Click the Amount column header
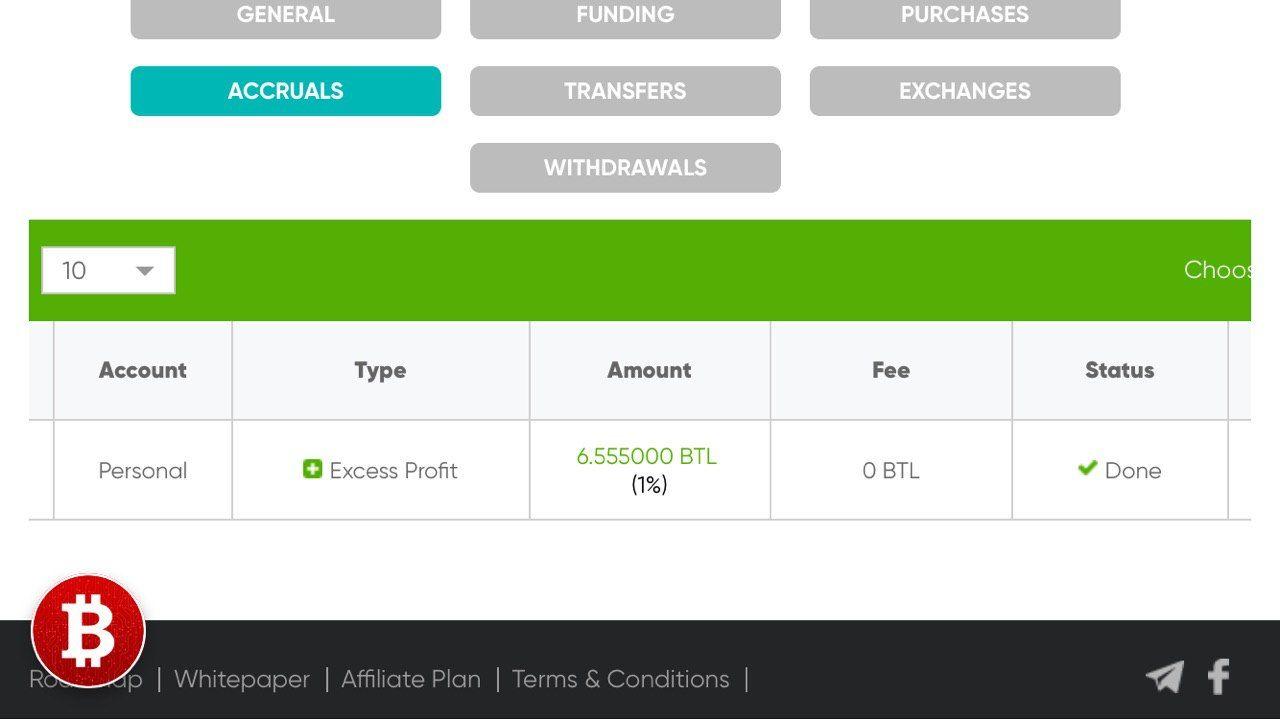The image size is (1280, 719). point(649,370)
